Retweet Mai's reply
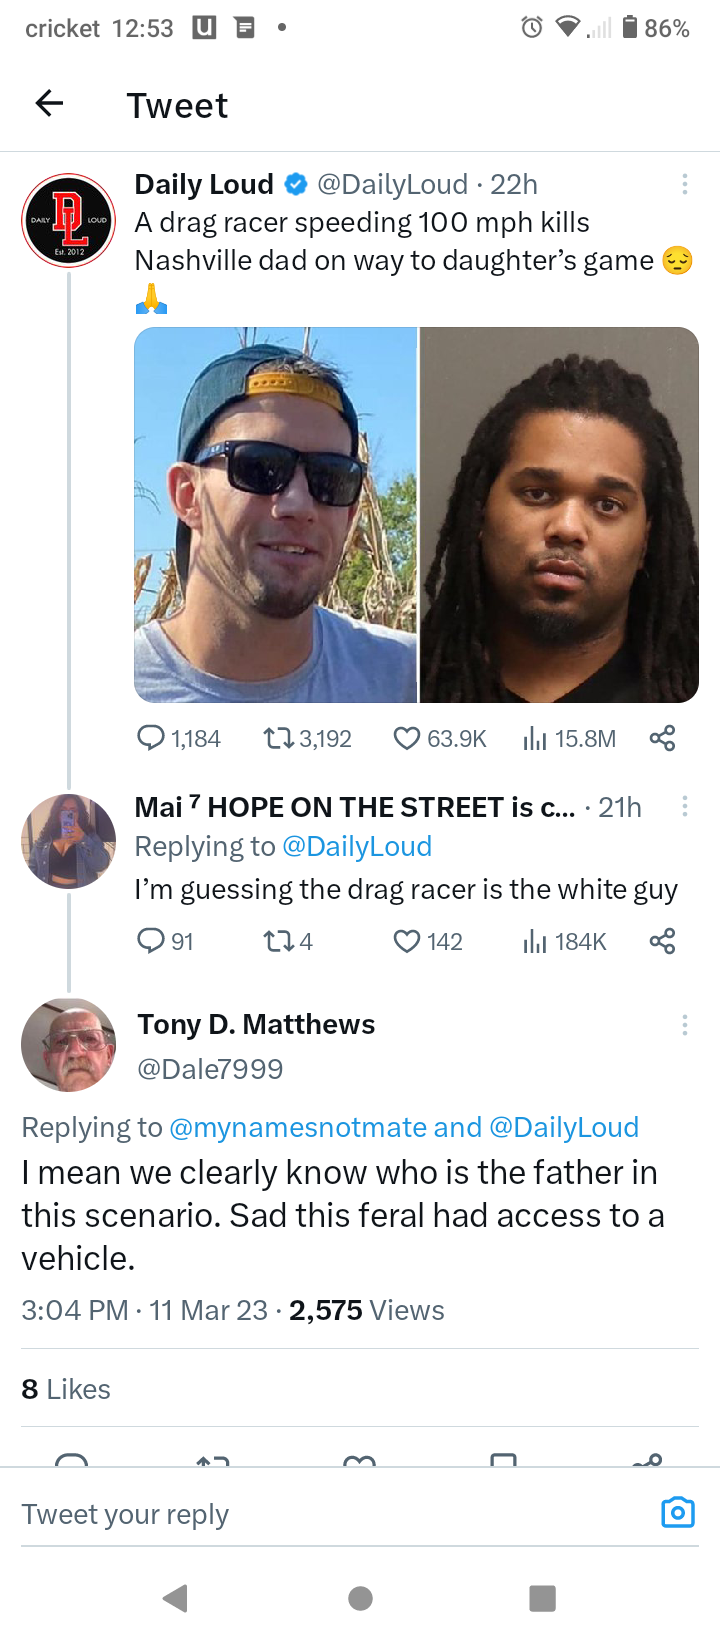The height and width of the screenshot is (1640, 720). tap(275, 941)
